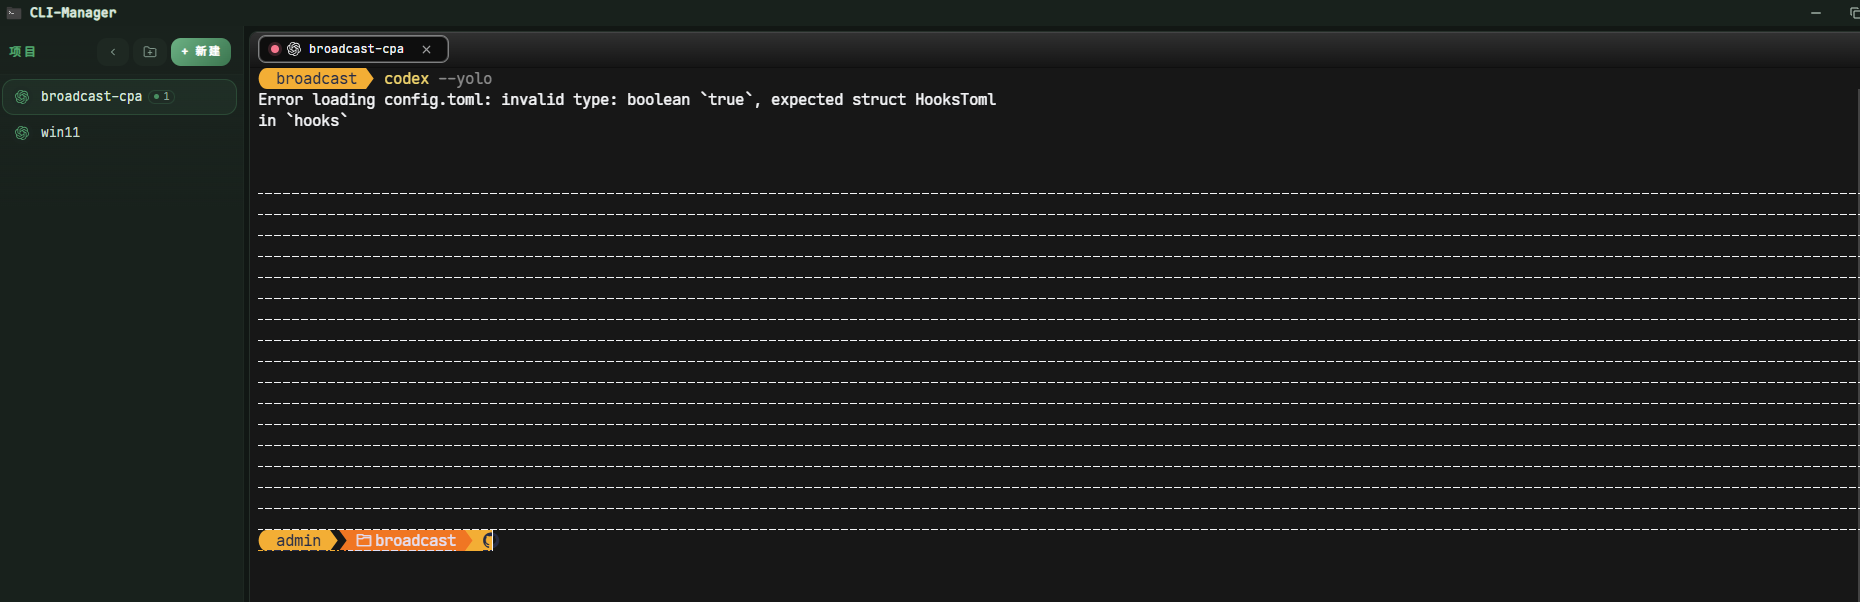
Task: Restore down the CLI-Manager window
Action: [1853, 13]
